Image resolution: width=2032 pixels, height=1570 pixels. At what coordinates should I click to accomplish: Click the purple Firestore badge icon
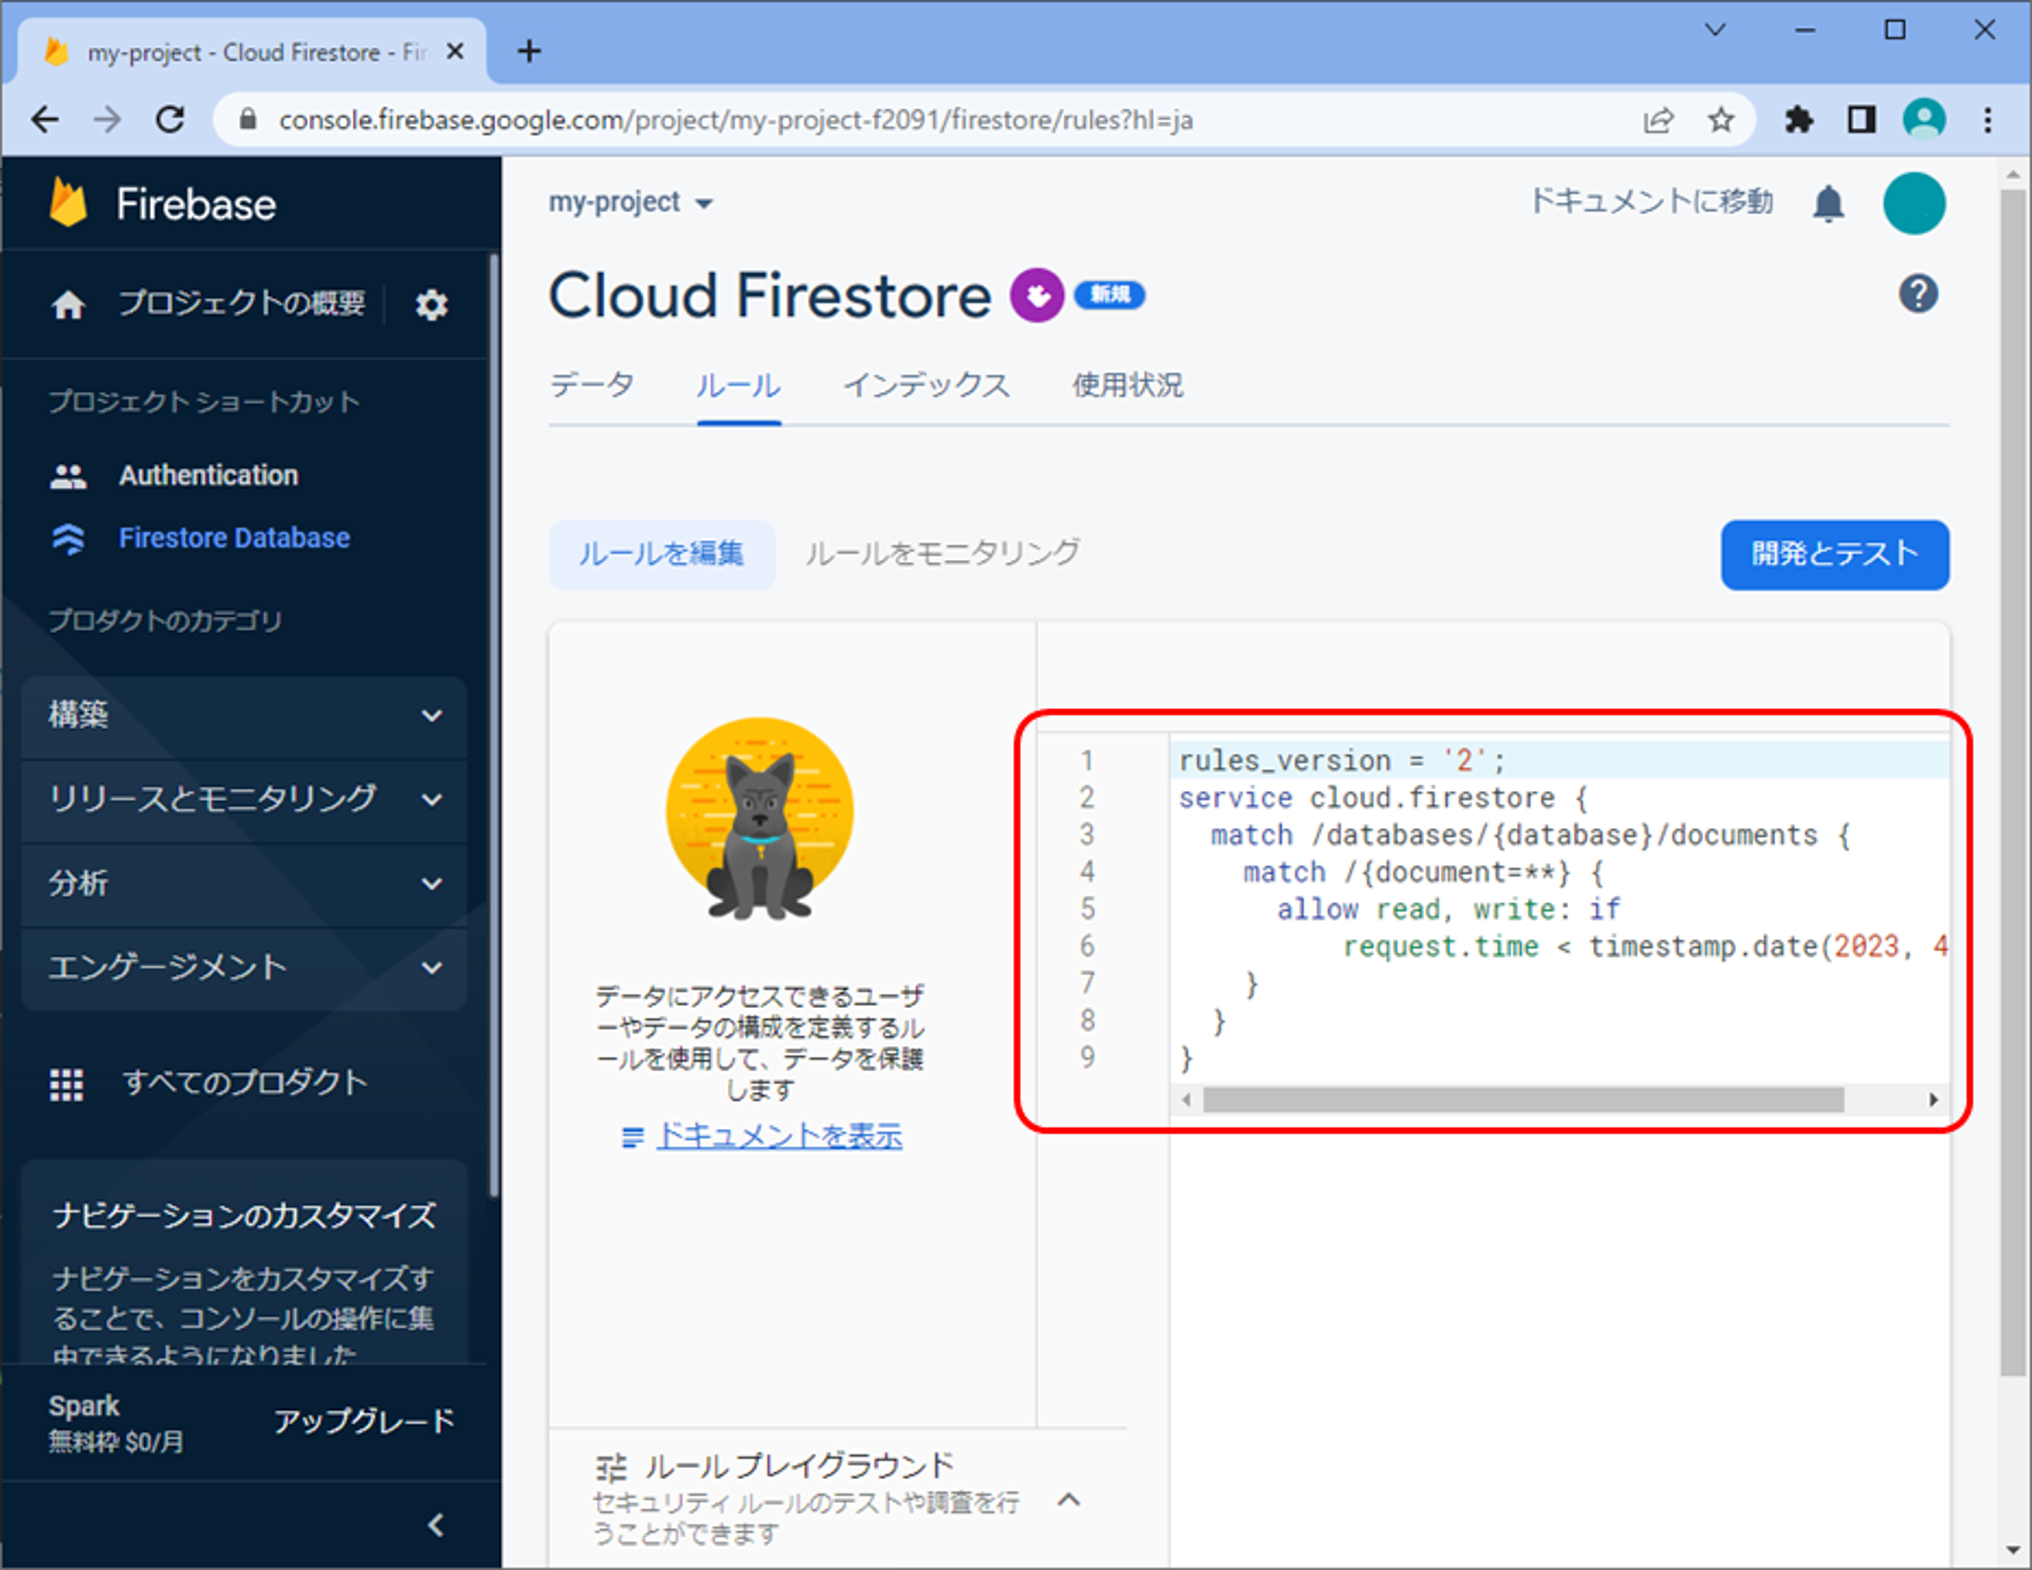[x=1037, y=295]
